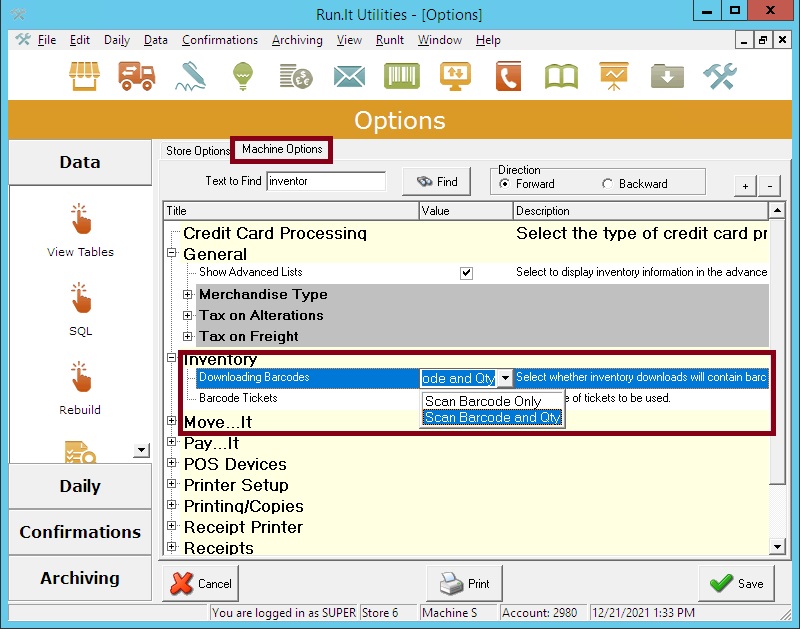The image size is (800, 629).
Task: Open the Edit menu
Action: [80, 40]
